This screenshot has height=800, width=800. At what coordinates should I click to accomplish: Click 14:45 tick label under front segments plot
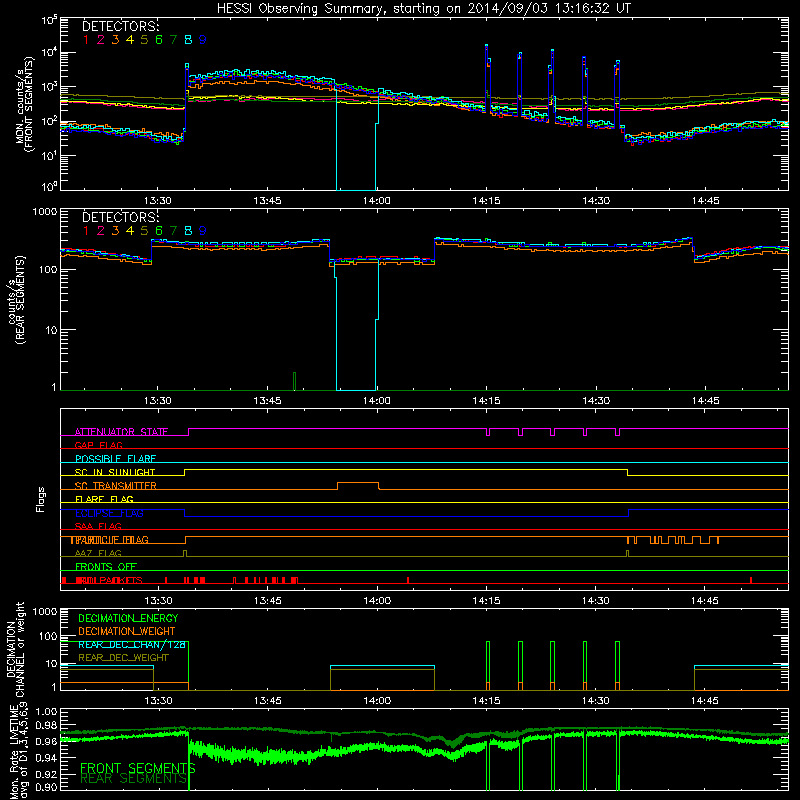(706, 201)
